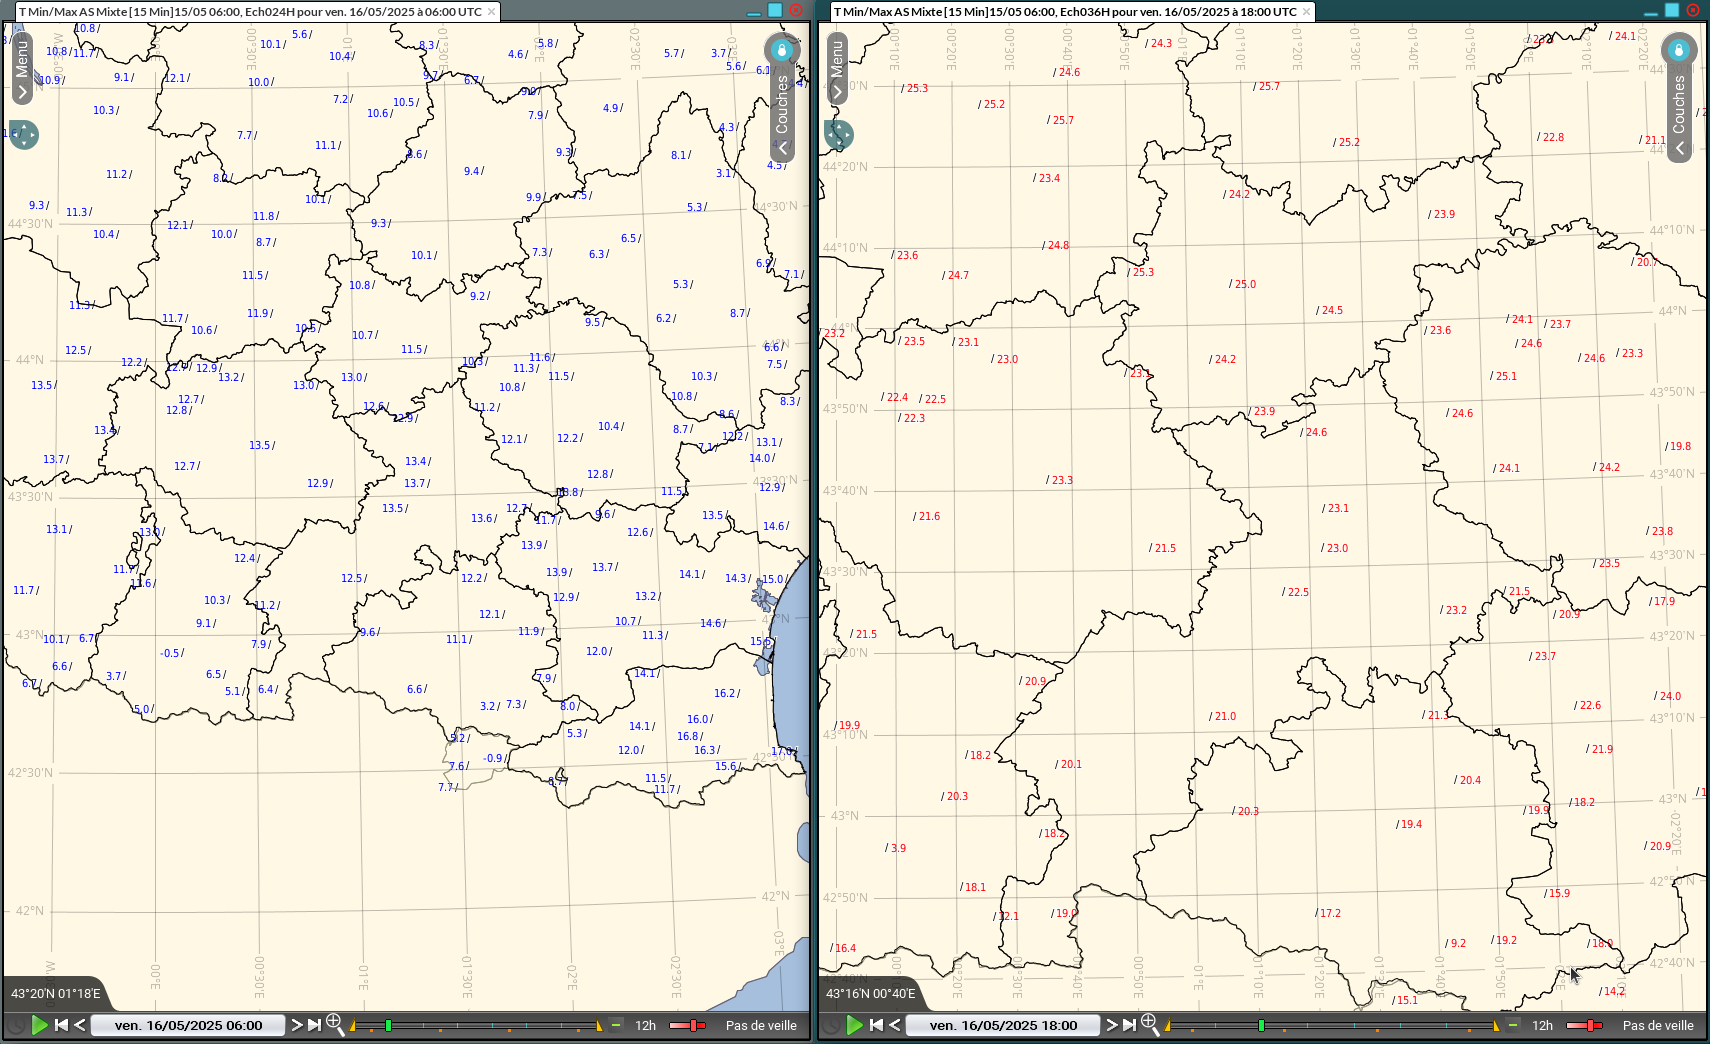The image size is (1710, 1044).
Task: Jump to last time step in right map
Action: pyautogui.click(x=1129, y=1025)
